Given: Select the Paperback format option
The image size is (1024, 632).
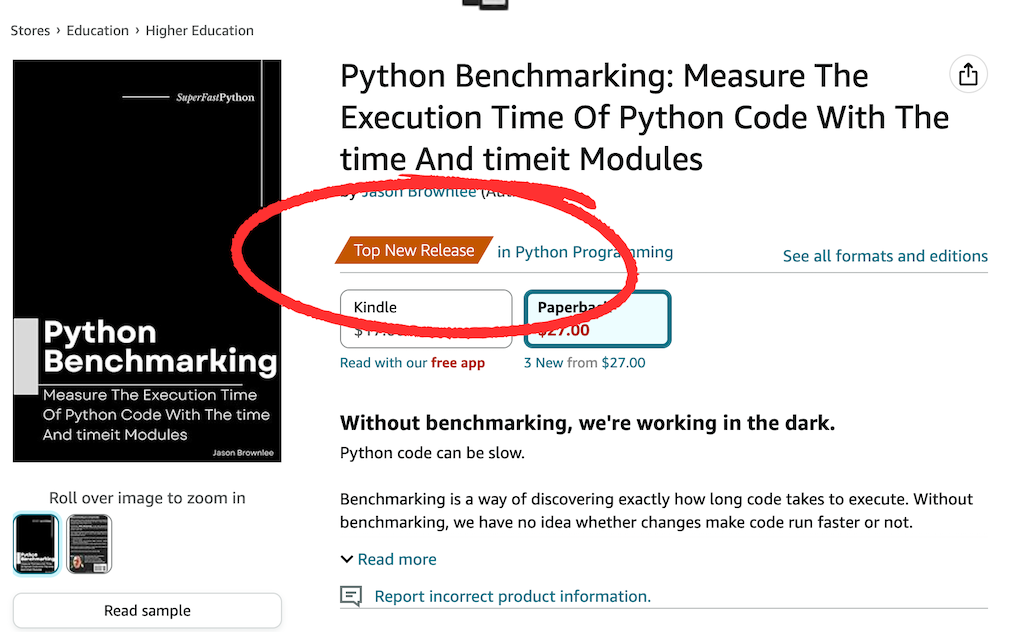Looking at the screenshot, I should [x=597, y=318].
